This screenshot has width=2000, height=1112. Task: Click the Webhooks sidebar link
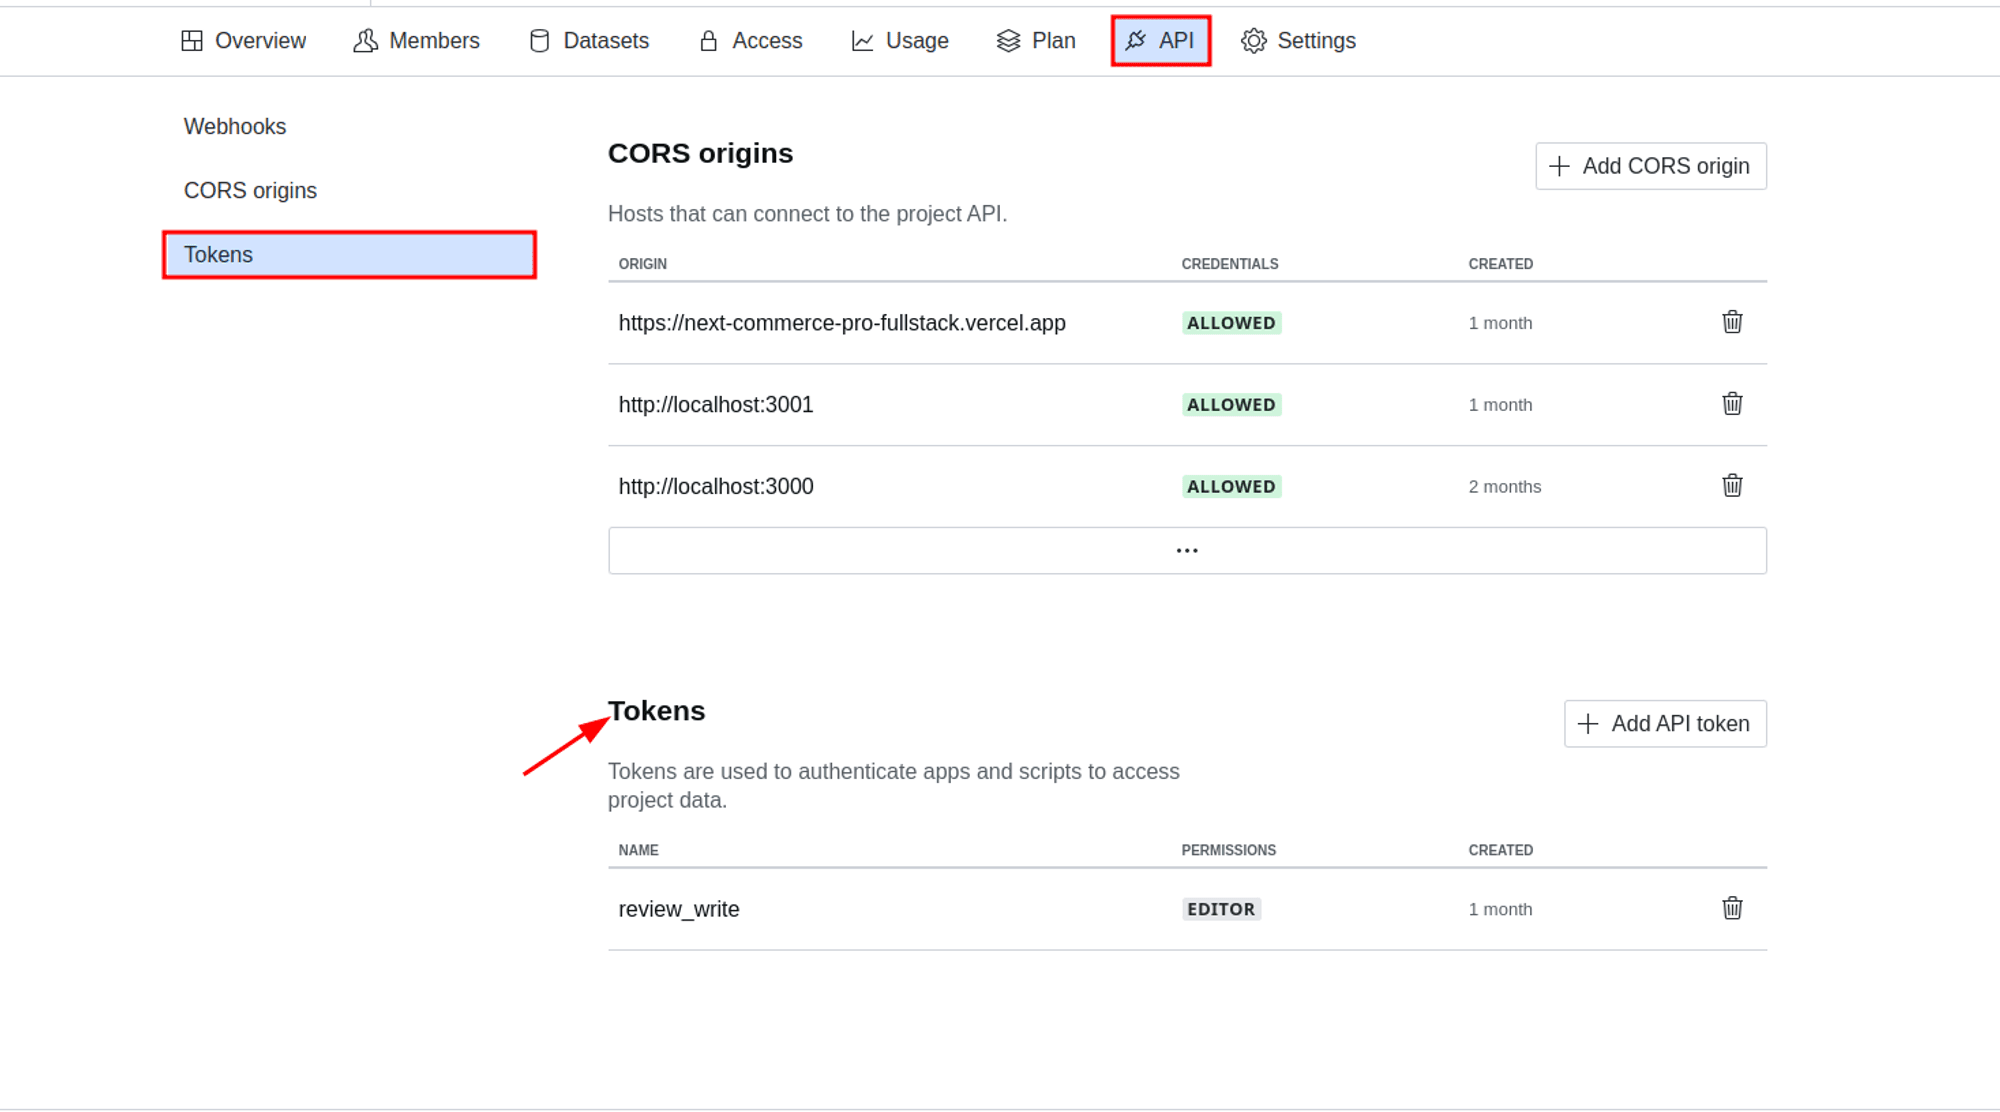[235, 126]
